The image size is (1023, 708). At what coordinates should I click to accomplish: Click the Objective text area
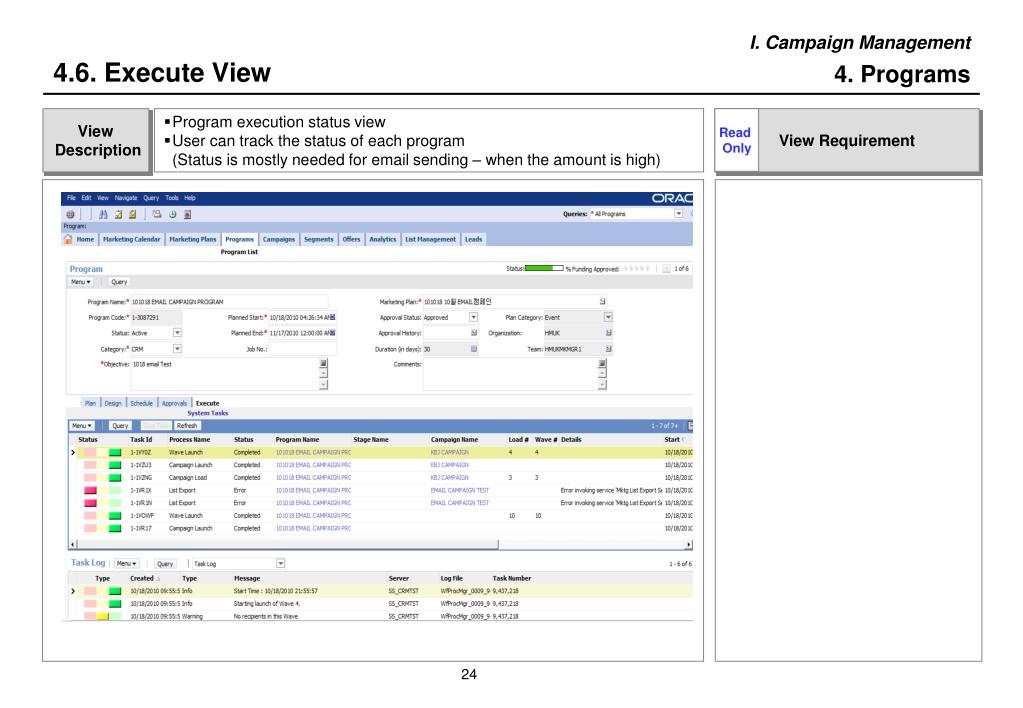click(x=225, y=374)
